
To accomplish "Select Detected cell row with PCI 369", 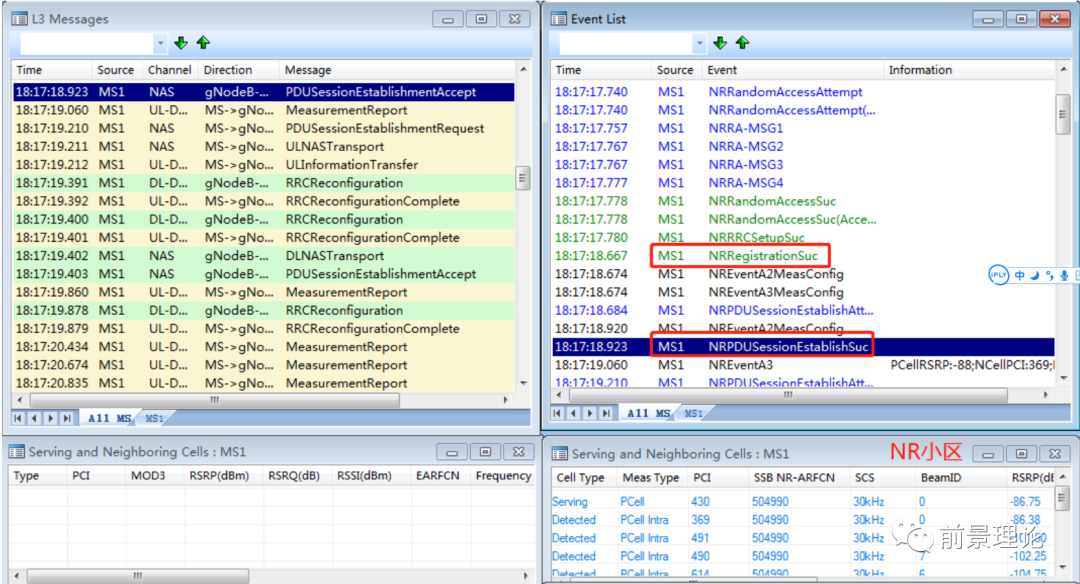I will (802, 520).
